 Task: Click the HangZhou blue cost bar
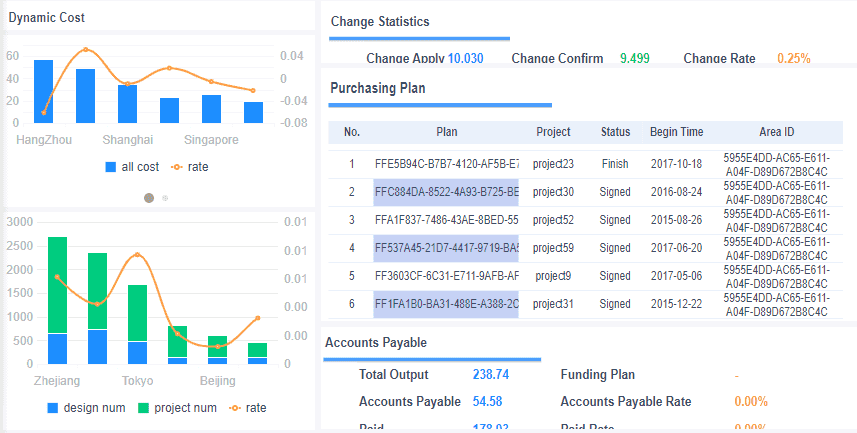click(43, 91)
